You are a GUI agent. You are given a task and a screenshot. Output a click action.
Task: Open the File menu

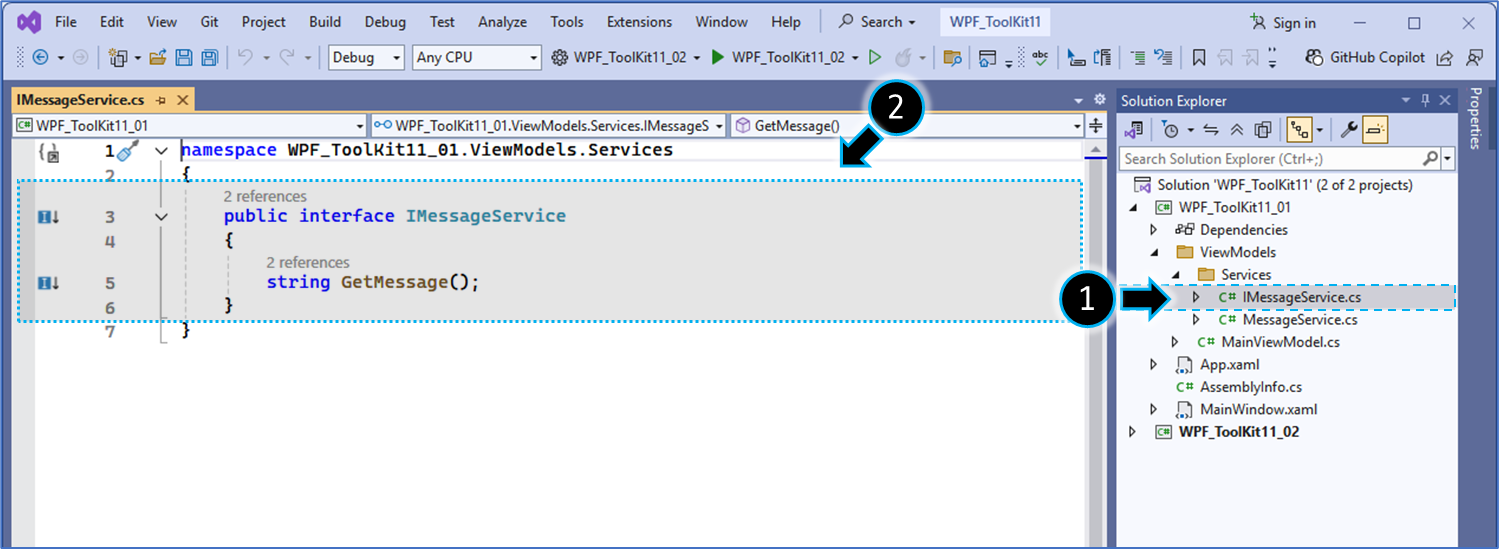[x=66, y=22]
